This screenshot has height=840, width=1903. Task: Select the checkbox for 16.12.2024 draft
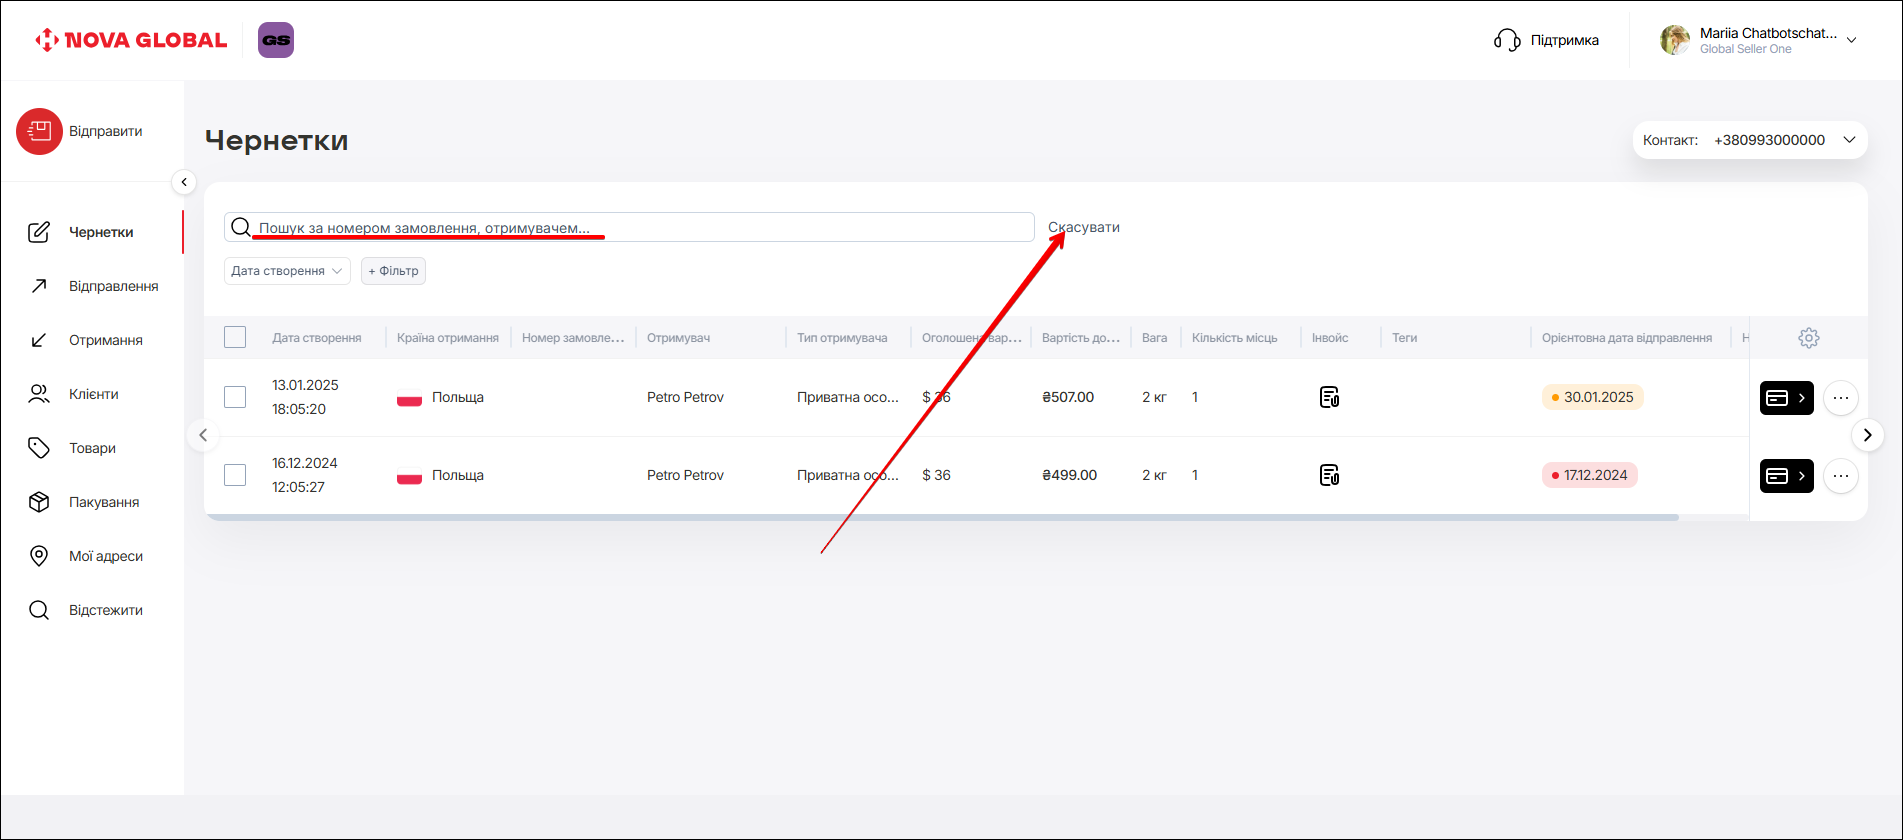coord(235,475)
